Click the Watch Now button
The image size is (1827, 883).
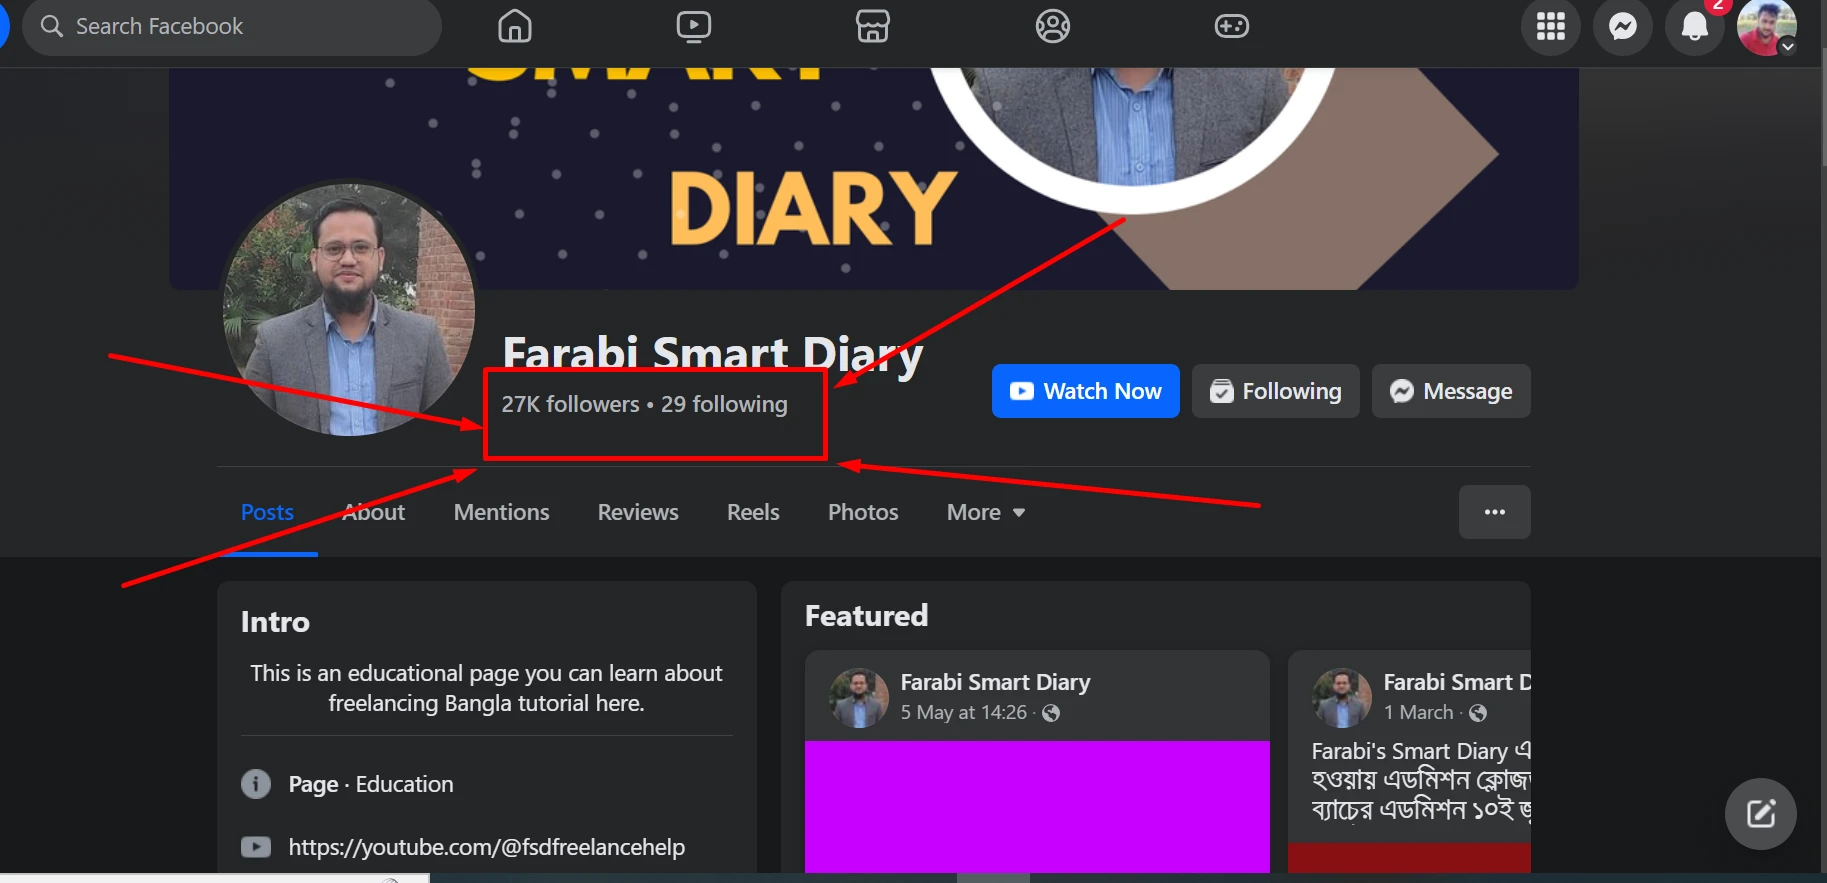pos(1085,391)
